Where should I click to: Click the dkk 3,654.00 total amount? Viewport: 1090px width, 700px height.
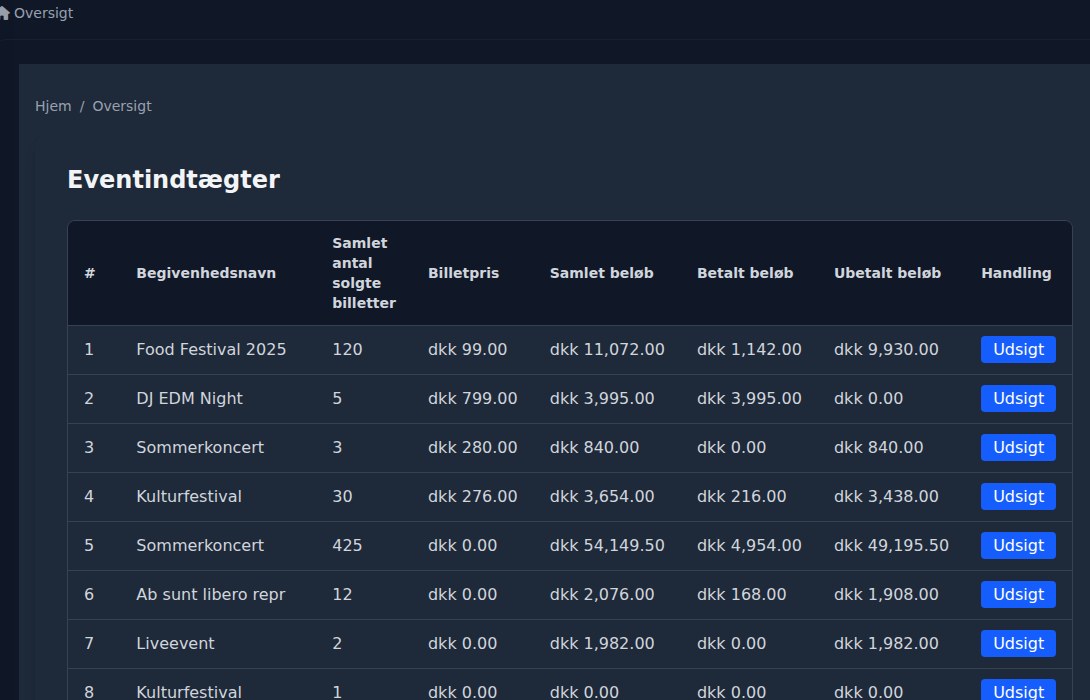coord(601,497)
